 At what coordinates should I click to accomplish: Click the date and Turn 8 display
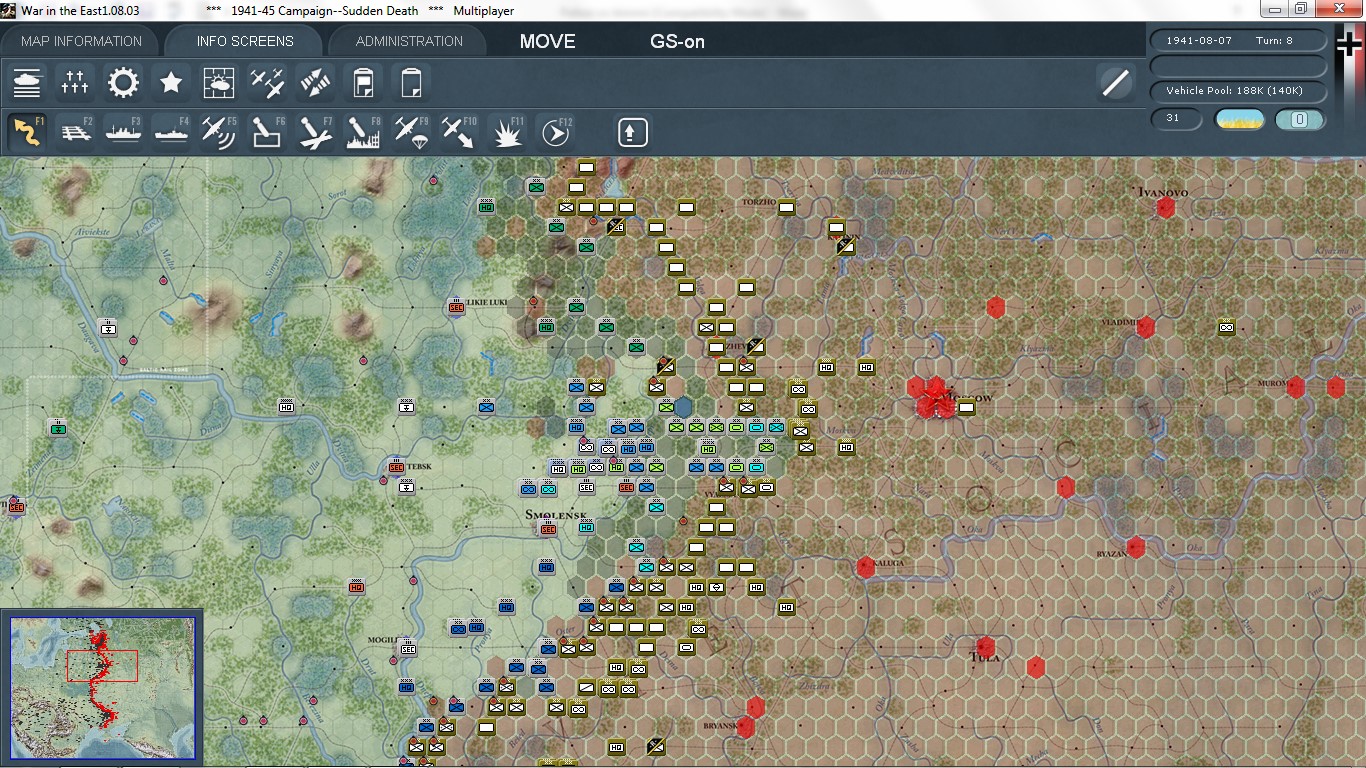point(1239,41)
